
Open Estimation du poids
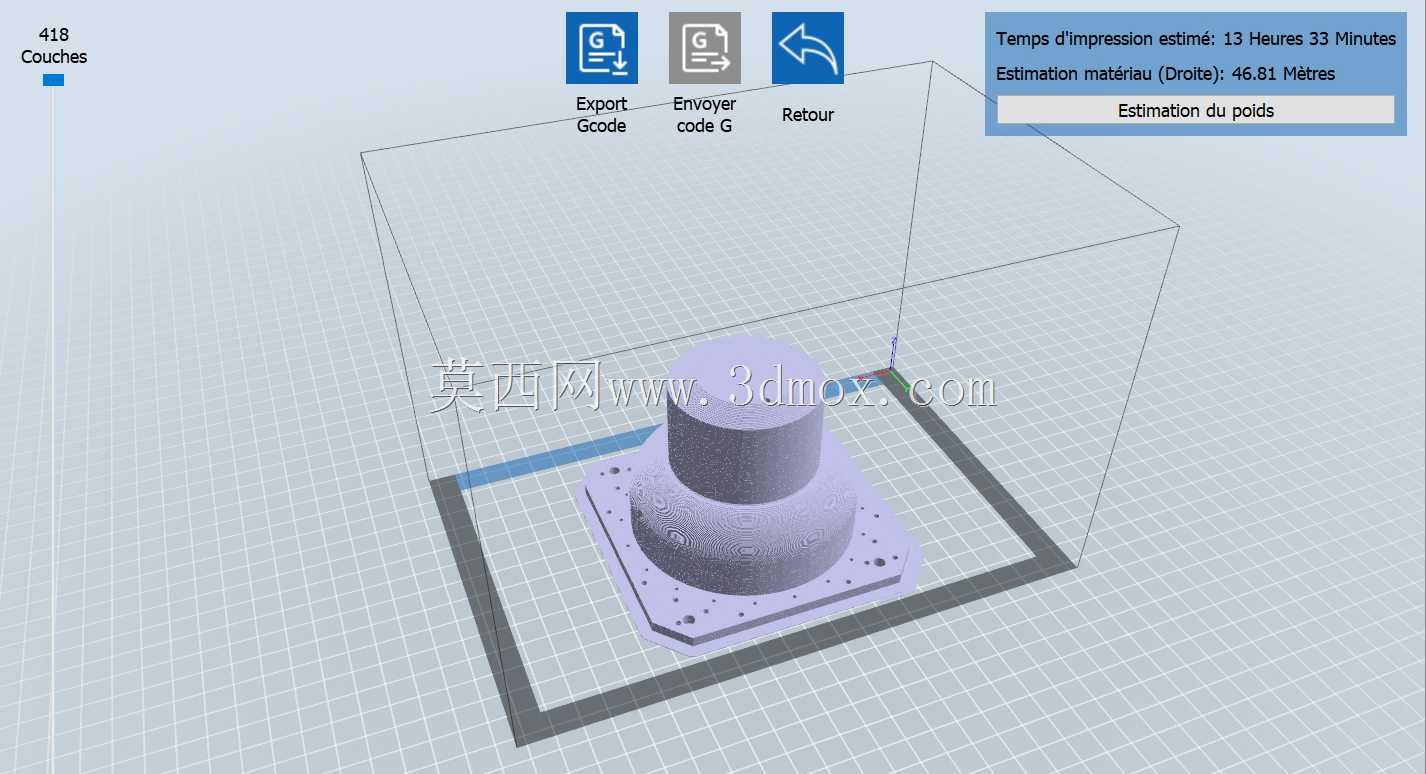[x=1196, y=110]
